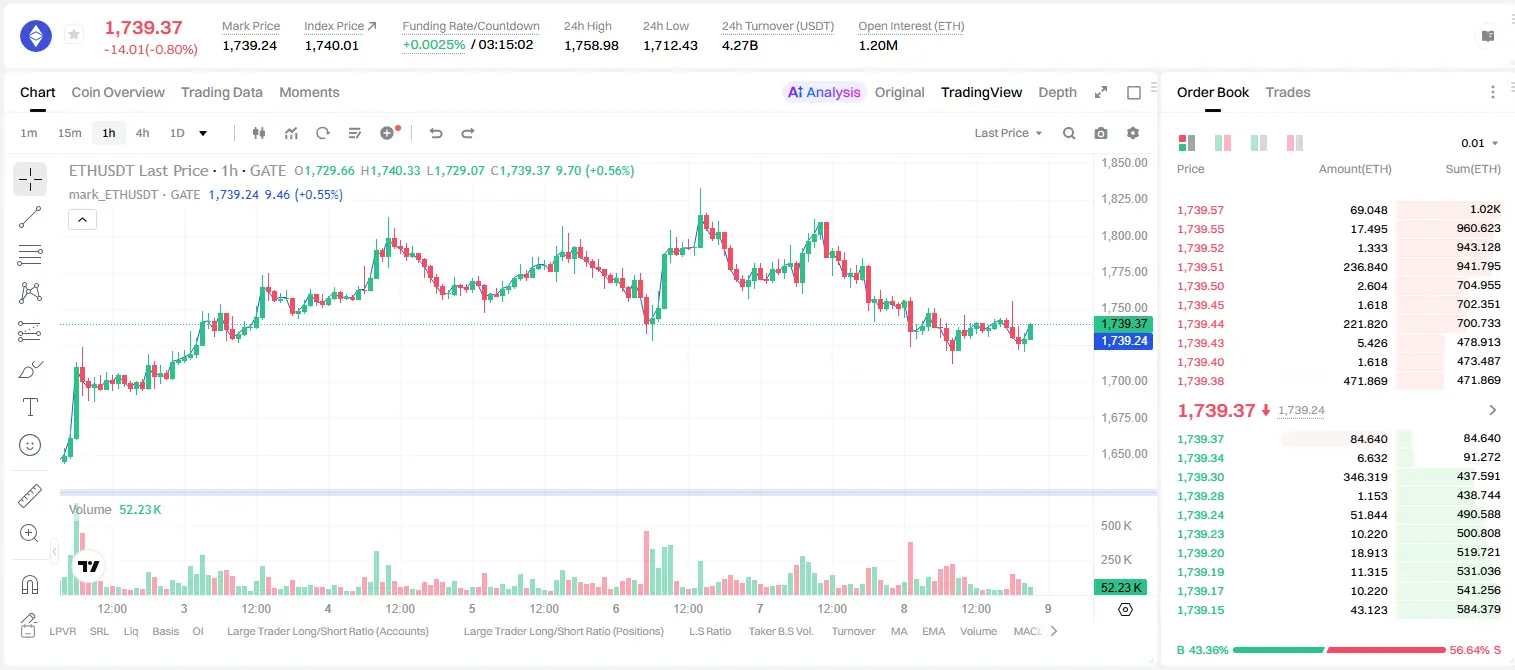Open the Coin Overview tab
The height and width of the screenshot is (670, 1515).
pos(118,92)
